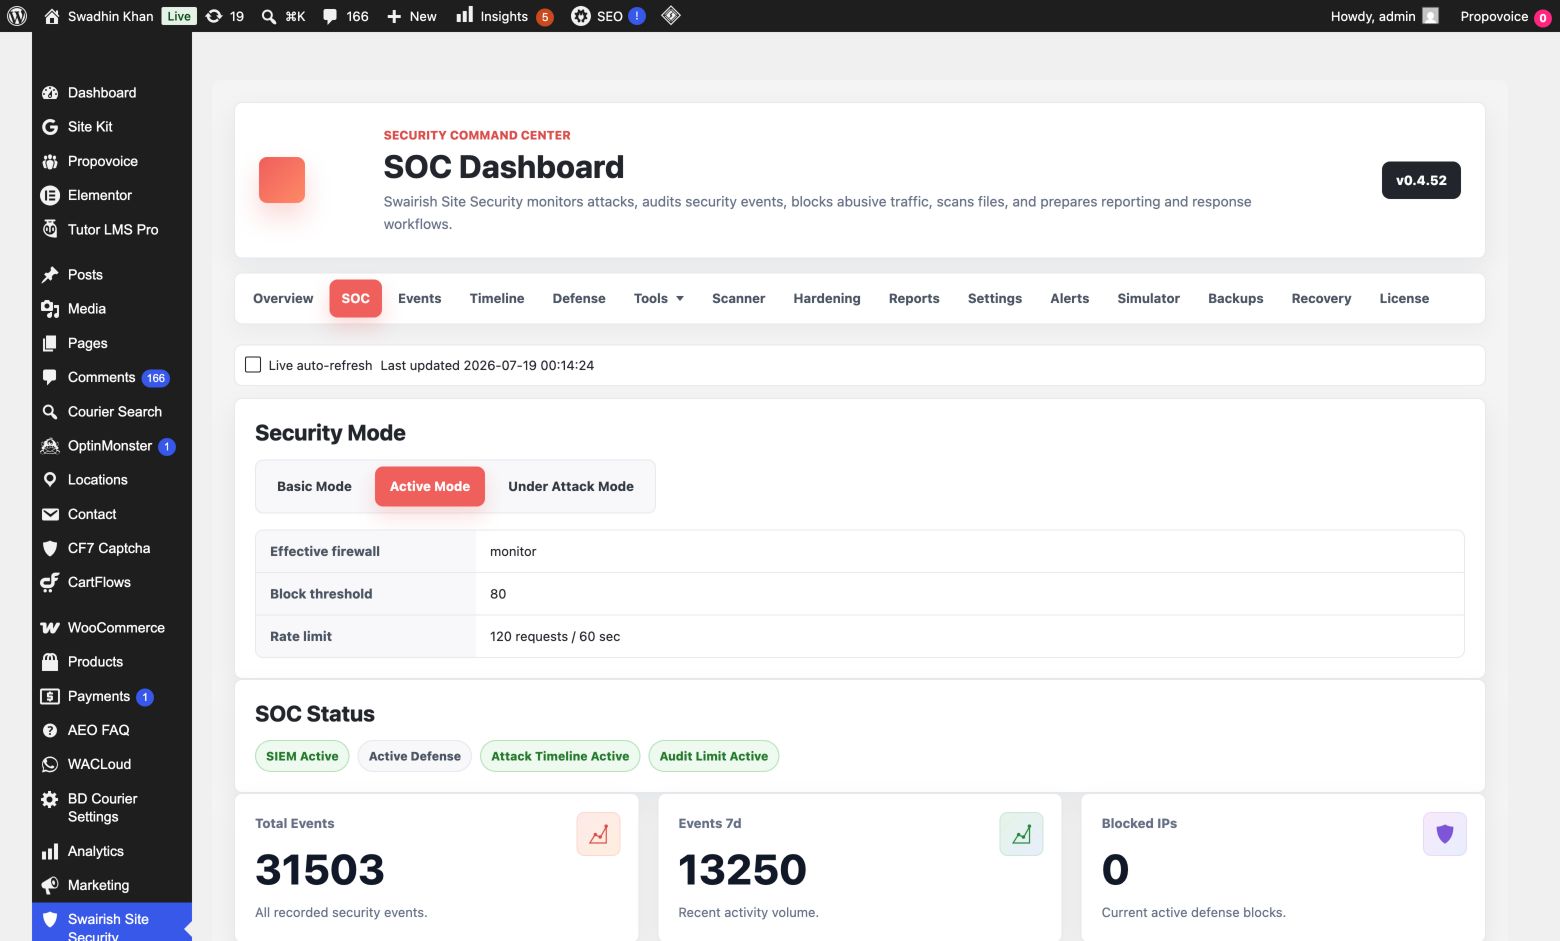Screen dimensions: 1560x941
Task: Click the SIEM Active status pill
Action: 302,756
